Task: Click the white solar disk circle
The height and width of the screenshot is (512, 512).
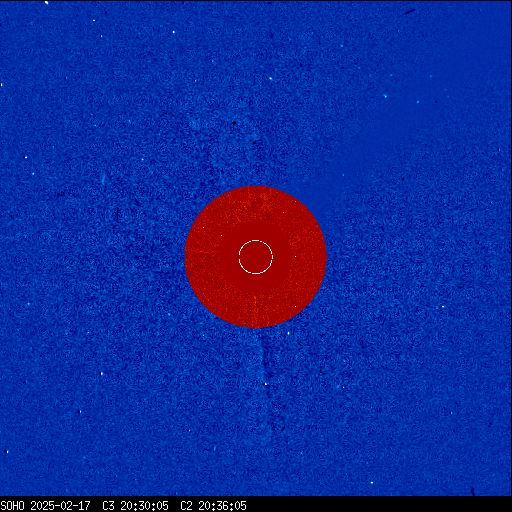Action: pos(256,257)
